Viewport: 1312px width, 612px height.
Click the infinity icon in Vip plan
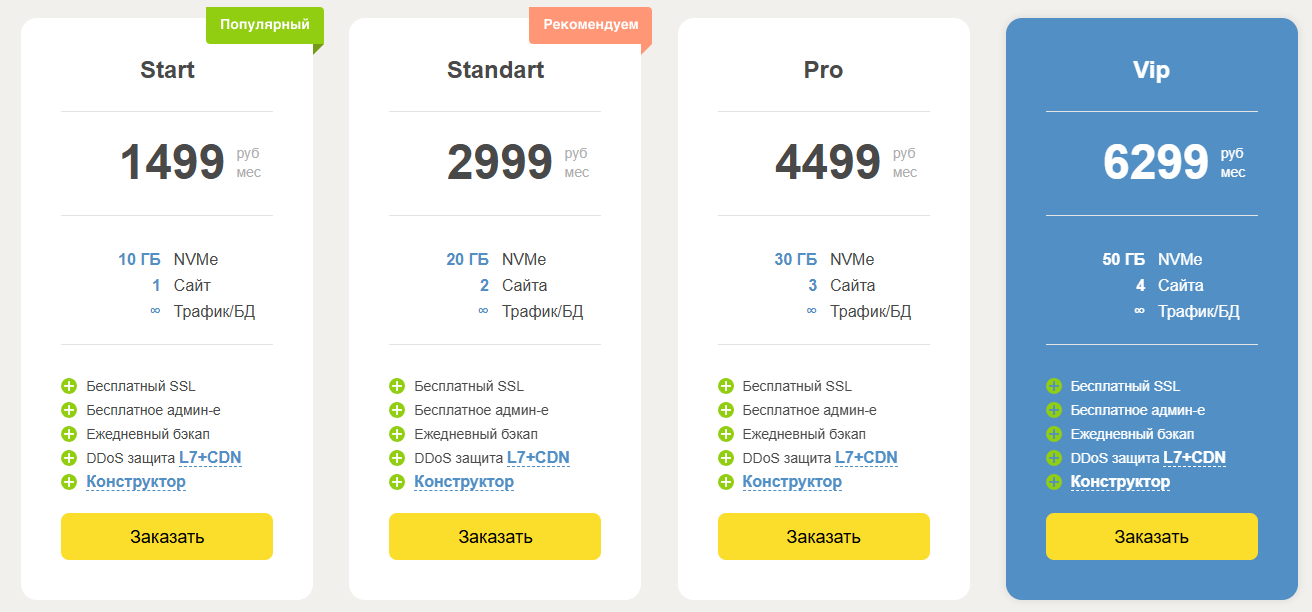pyautogui.click(x=1139, y=311)
